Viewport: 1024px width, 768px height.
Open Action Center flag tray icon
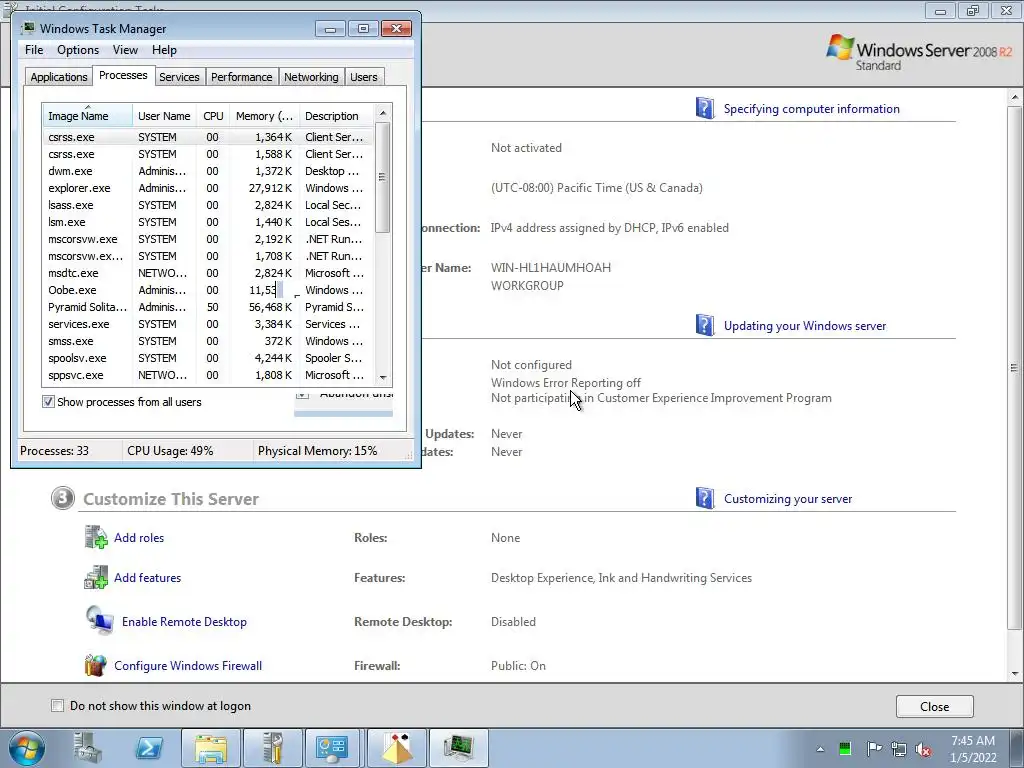[x=874, y=748]
